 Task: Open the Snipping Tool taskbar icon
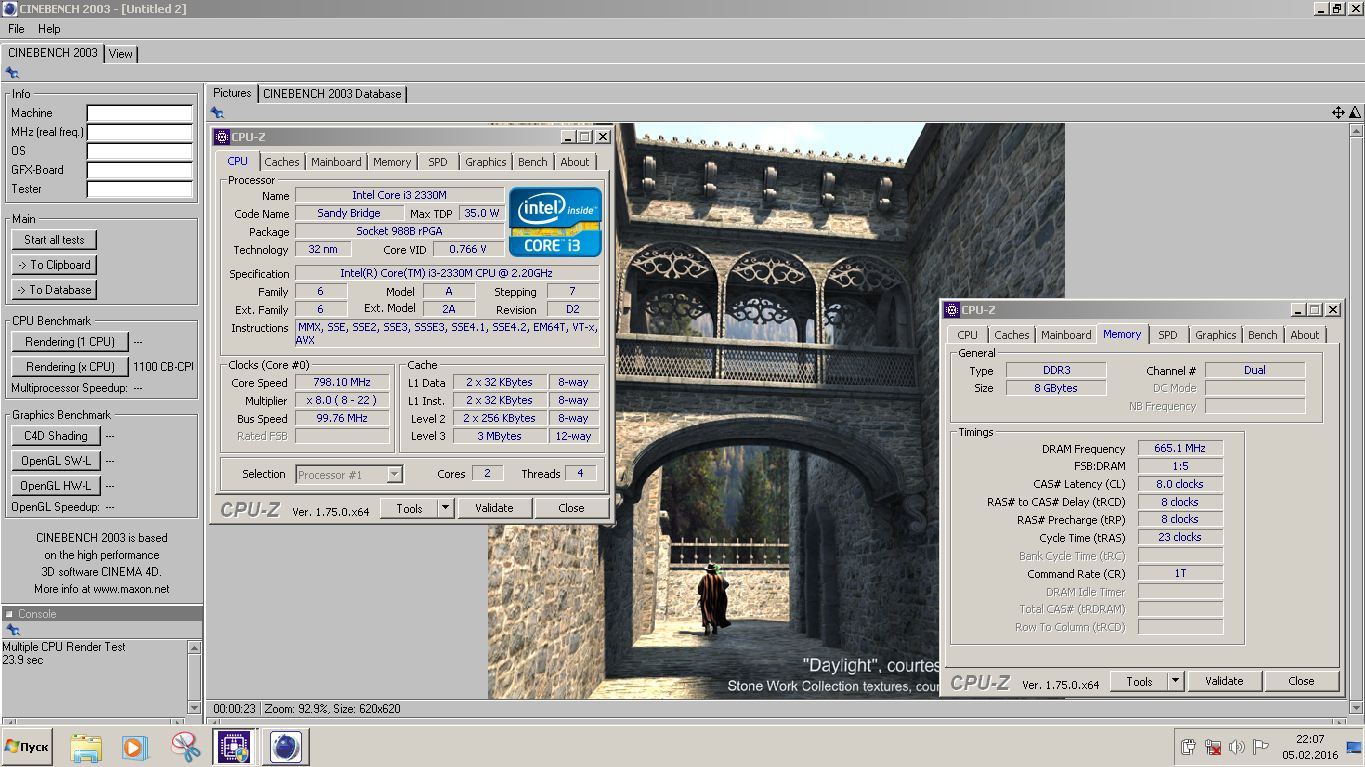[x=185, y=747]
